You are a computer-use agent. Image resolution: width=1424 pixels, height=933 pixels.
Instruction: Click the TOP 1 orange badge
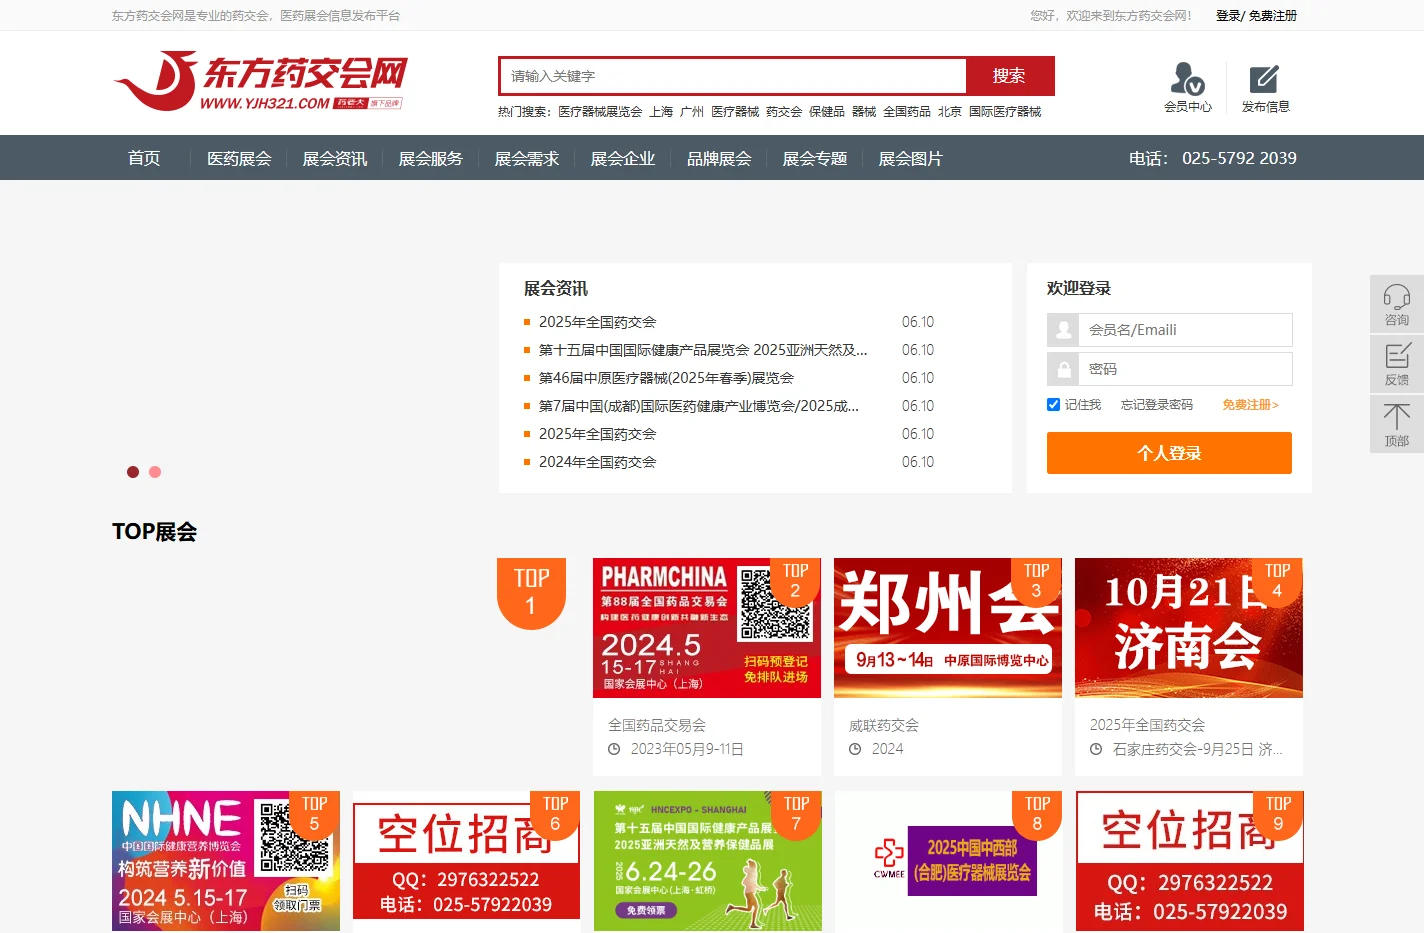pos(531,593)
